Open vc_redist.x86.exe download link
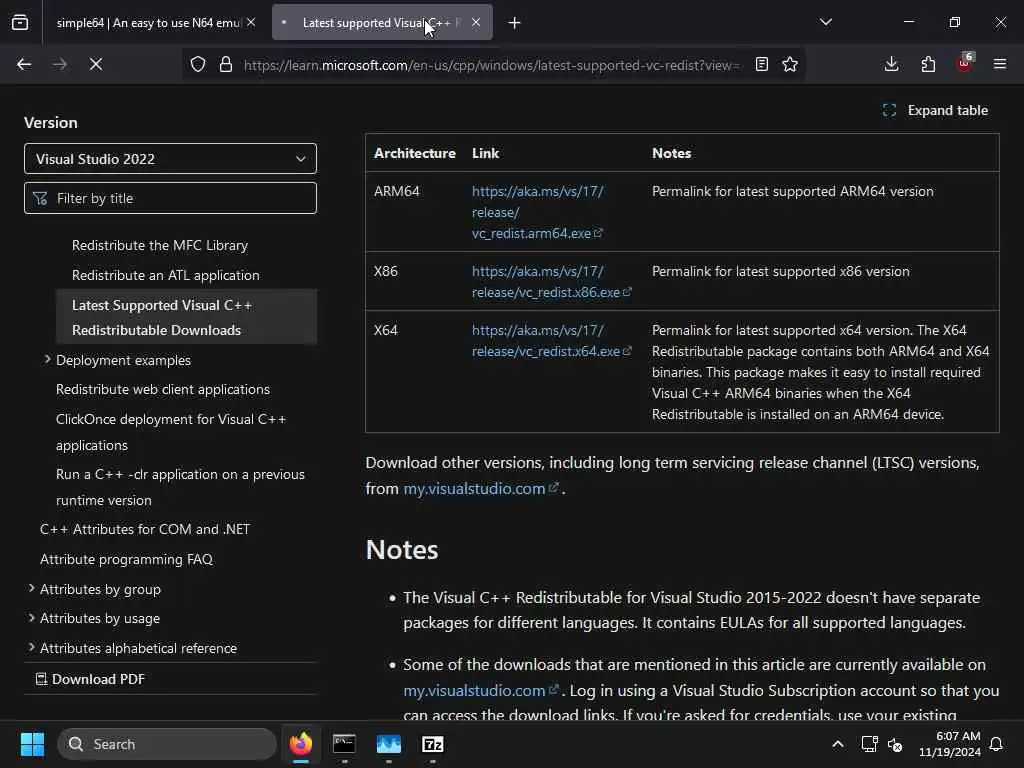This screenshot has height=768, width=1024. point(552,281)
